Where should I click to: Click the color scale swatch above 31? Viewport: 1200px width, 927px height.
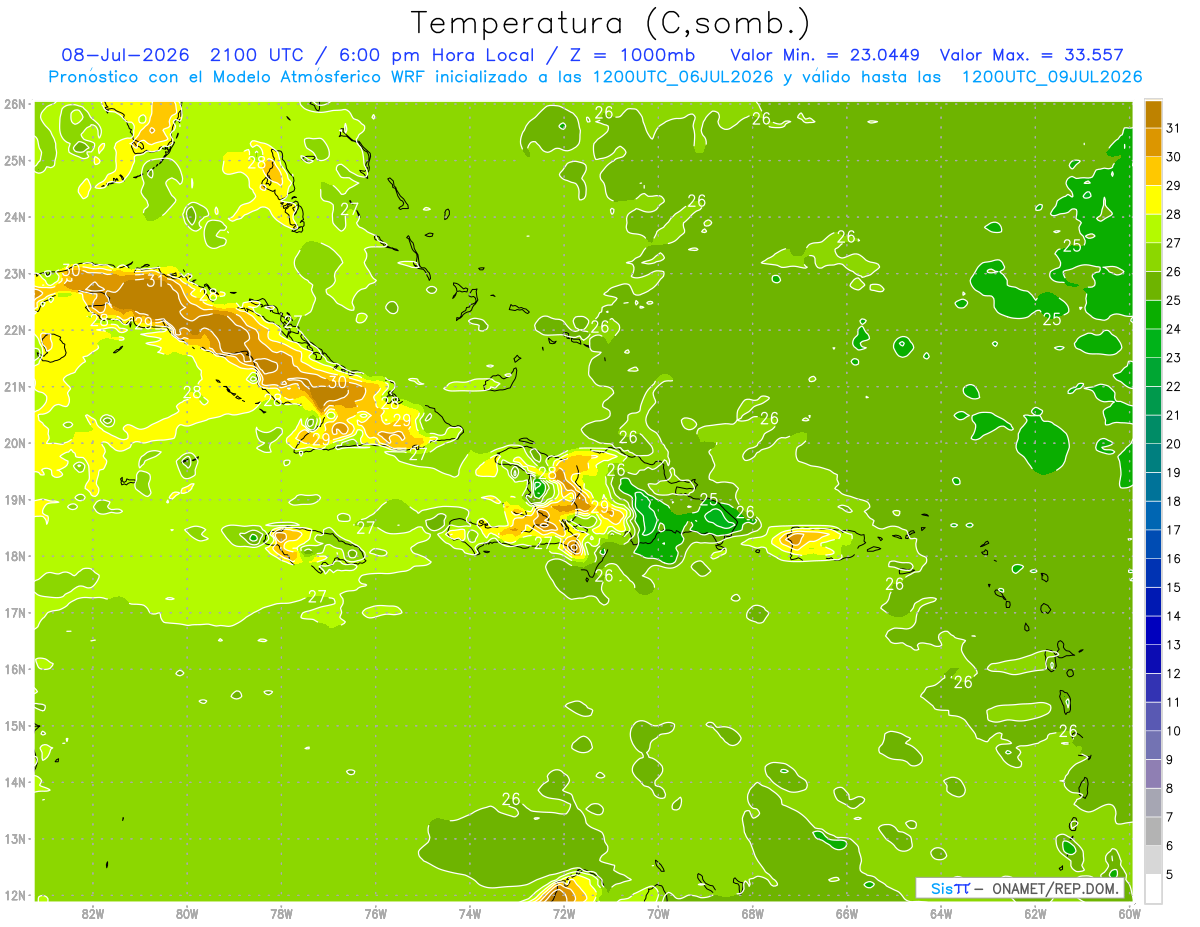point(1153,114)
